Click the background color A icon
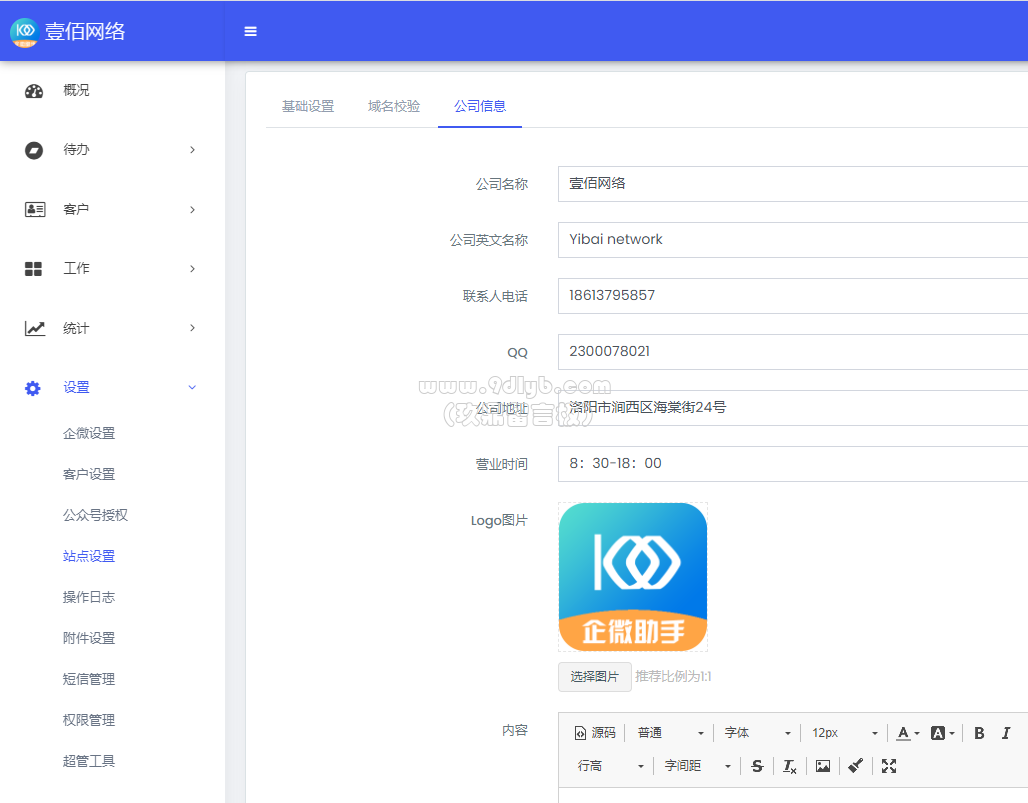This screenshot has height=803, width=1028. (938, 733)
